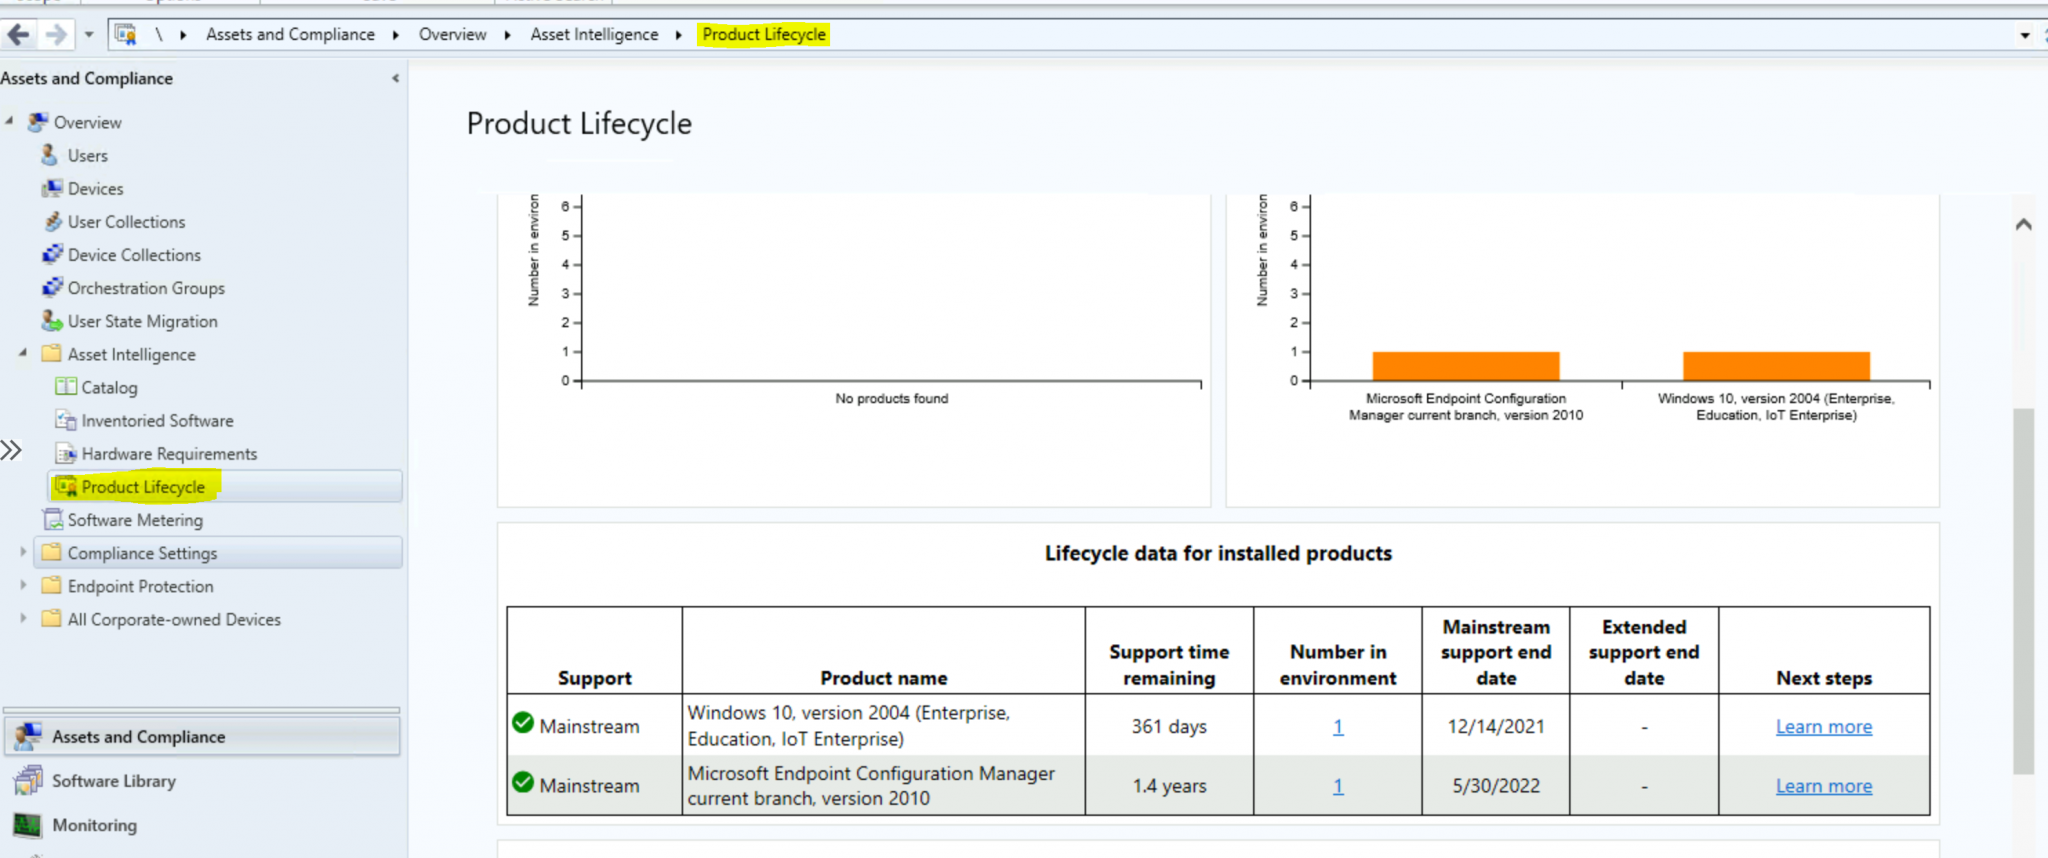Image resolution: width=2048 pixels, height=858 pixels.
Task: Click the Devices icon in the tree
Action: coord(52,188)
